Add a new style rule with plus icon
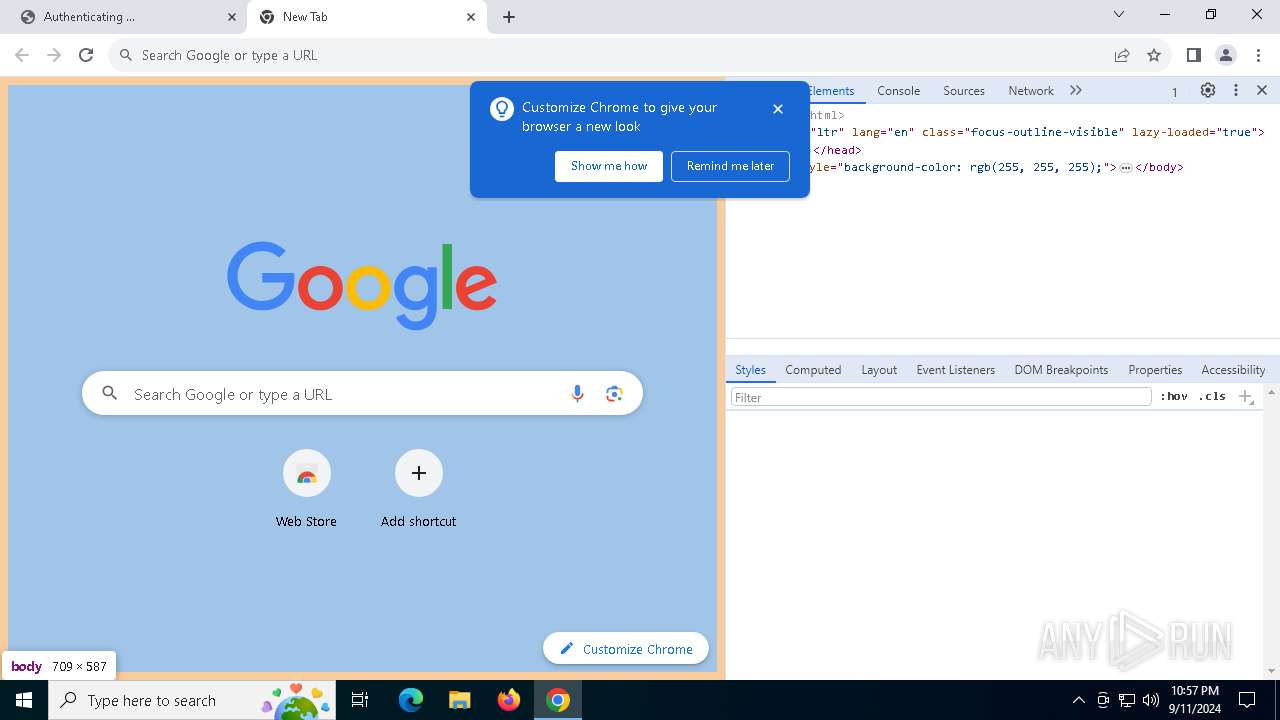The image size is (1280, 720). click(1245, 397)
